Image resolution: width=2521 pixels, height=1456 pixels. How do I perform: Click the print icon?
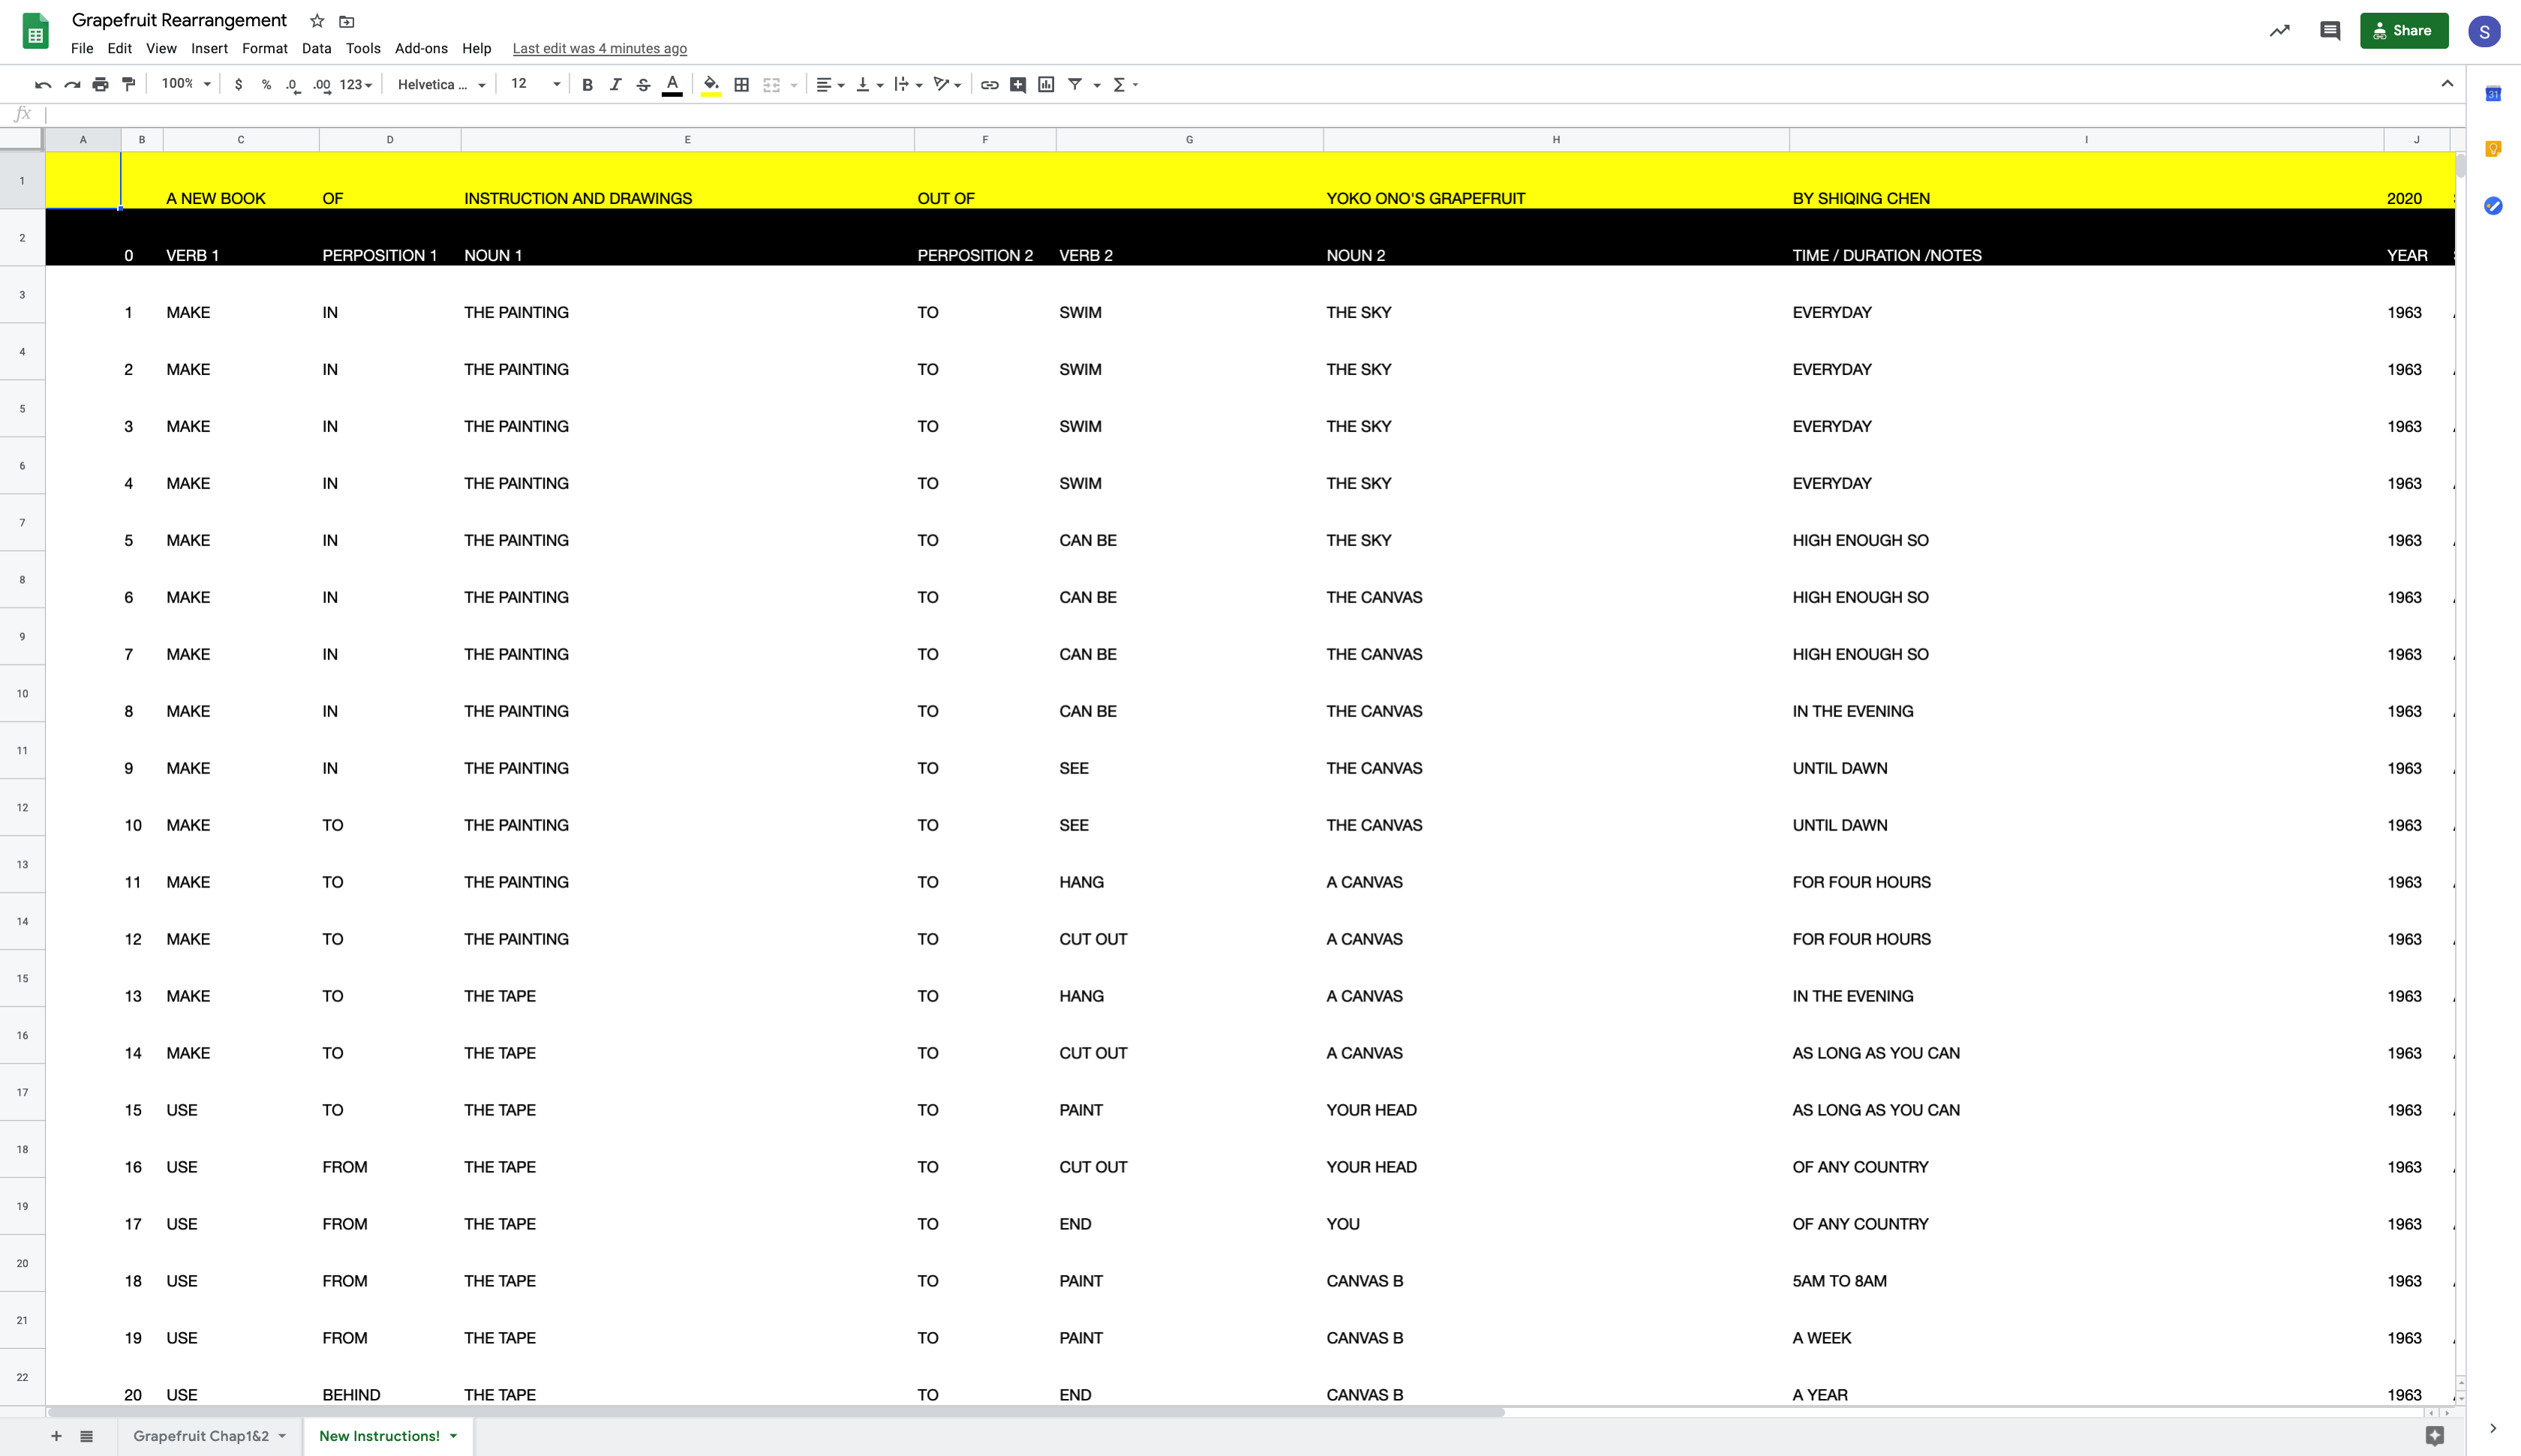[x=100, y=85]
